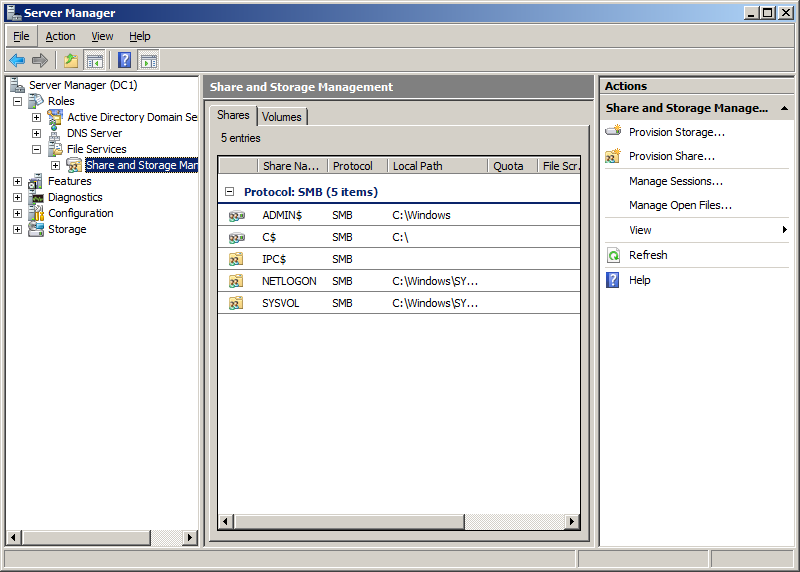
Task: Click the Help icon in Actions pane
Action: pyautogui.click(x=613, y=280)
